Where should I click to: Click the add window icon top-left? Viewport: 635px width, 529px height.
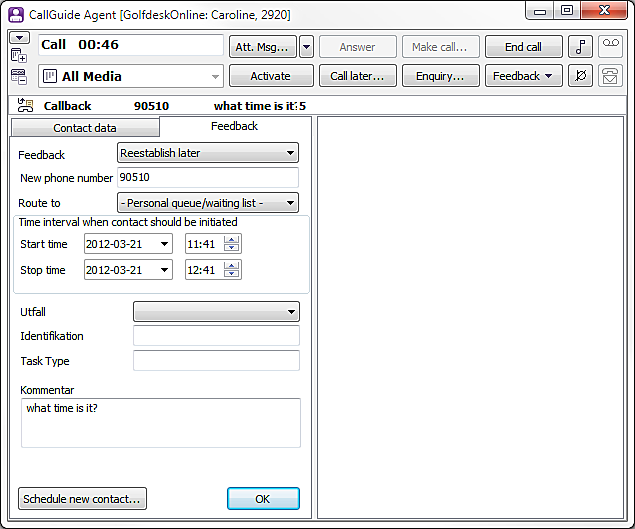[x=18, y=55]
